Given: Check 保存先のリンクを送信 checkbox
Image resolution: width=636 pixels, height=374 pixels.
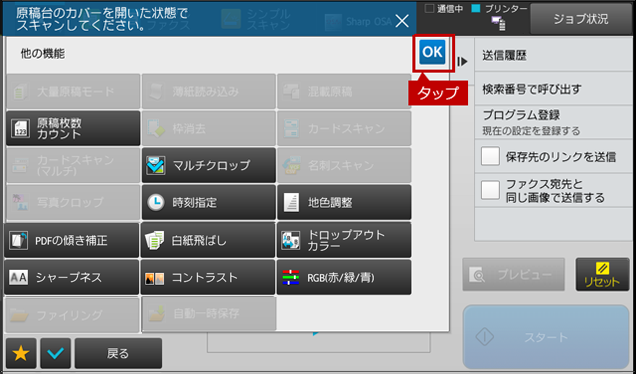Looking at the screenshot, I should 490,156.
